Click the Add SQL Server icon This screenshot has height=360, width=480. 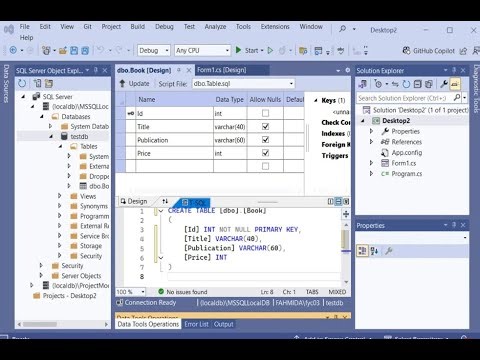(x=38, y=83)
